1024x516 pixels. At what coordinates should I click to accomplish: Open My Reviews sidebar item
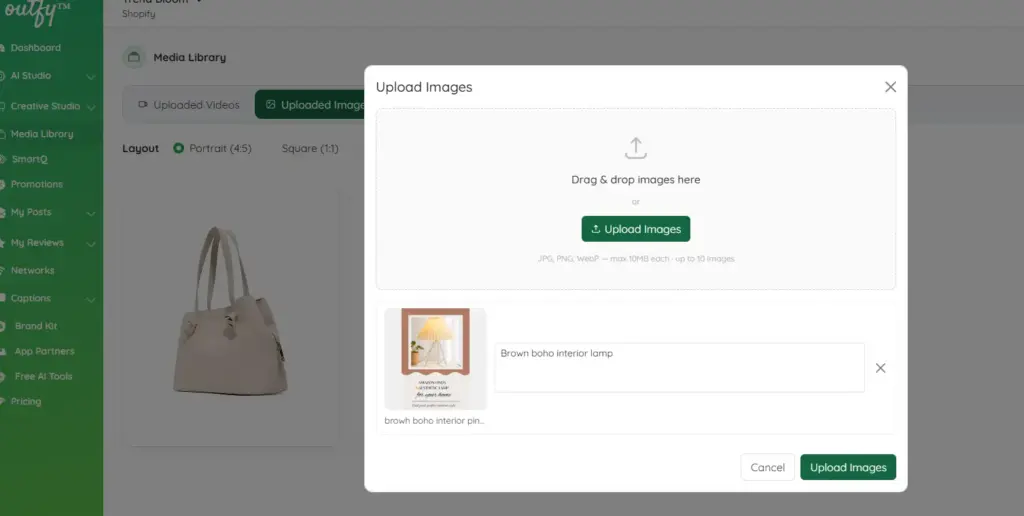pyautogui.click(x=37, y=243)
